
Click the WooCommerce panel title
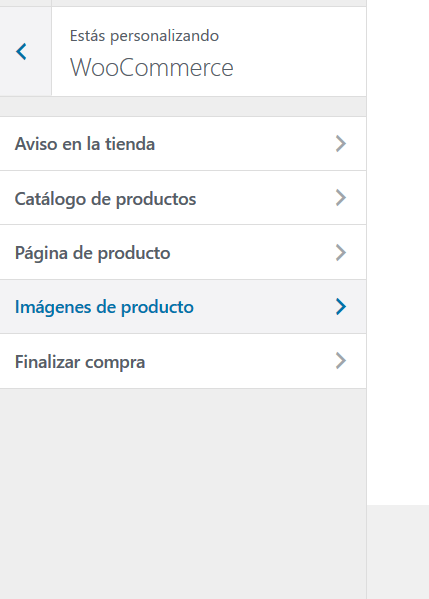[152, 68]
